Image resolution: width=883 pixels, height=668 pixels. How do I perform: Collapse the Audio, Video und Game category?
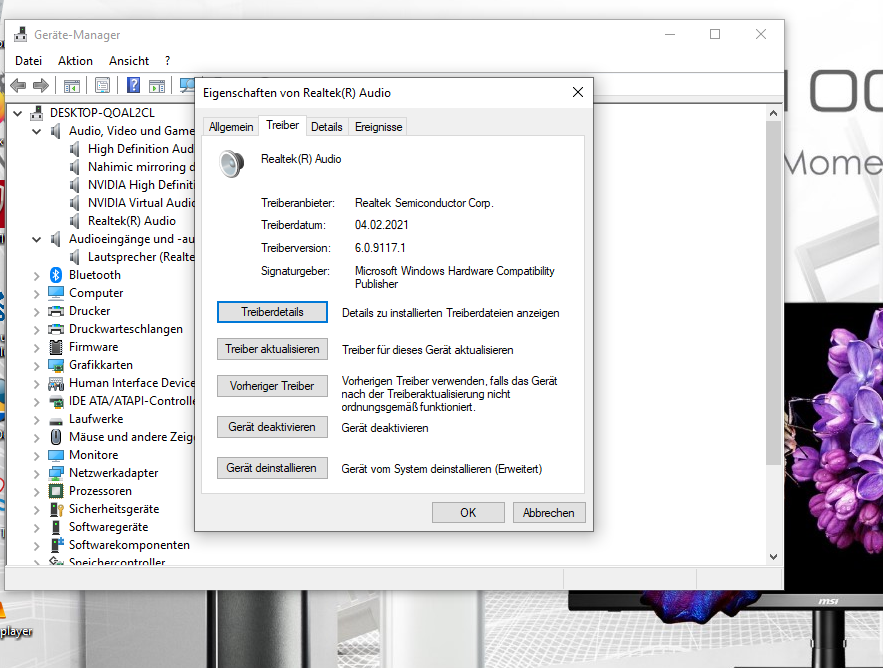[37, 131]
